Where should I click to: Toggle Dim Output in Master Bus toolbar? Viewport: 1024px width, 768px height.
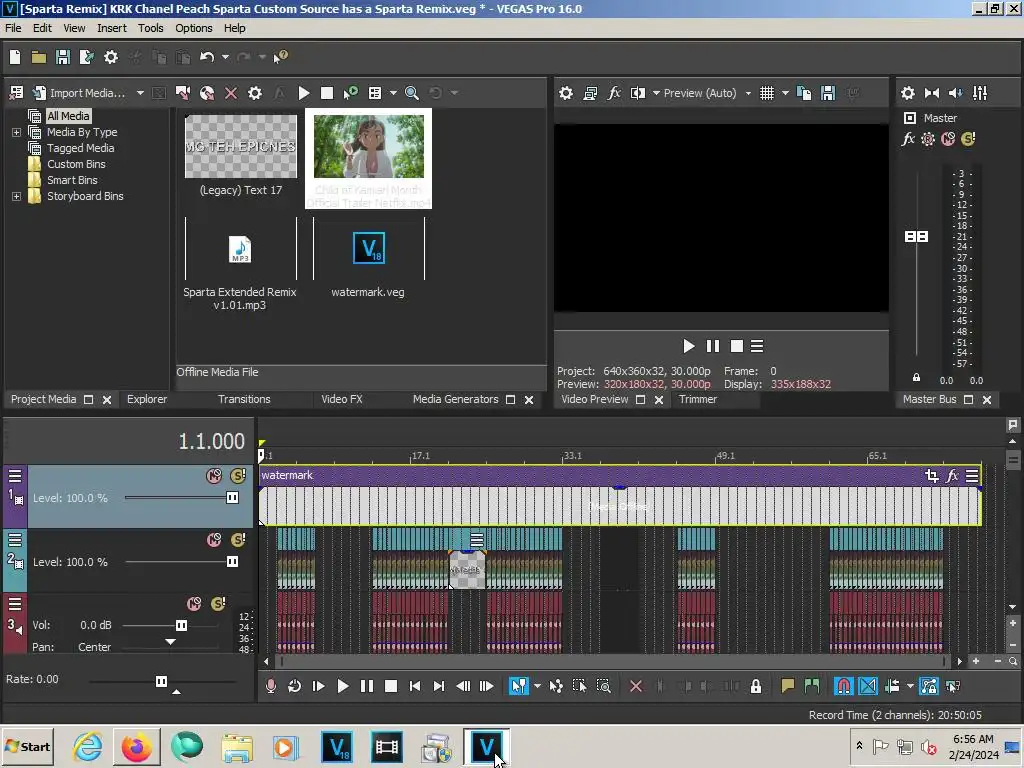point(956,93)
